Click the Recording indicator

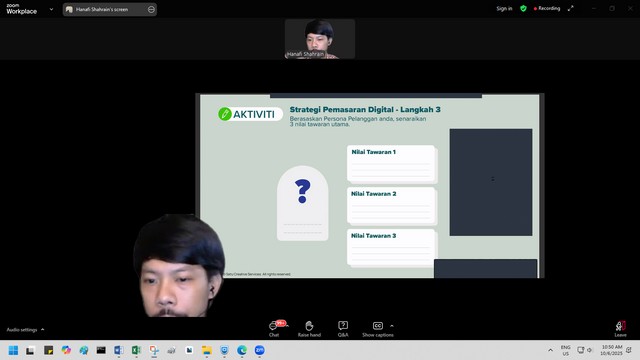click(x=547, y=9)
